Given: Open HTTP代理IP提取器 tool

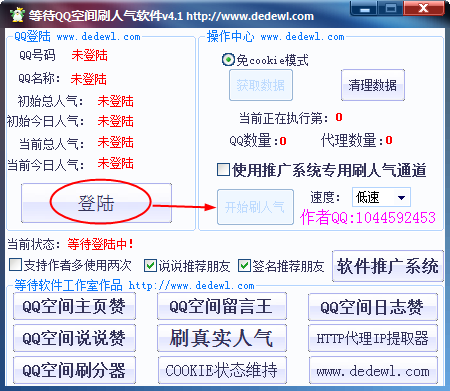Looking at the screenshot, I should 373,338.
